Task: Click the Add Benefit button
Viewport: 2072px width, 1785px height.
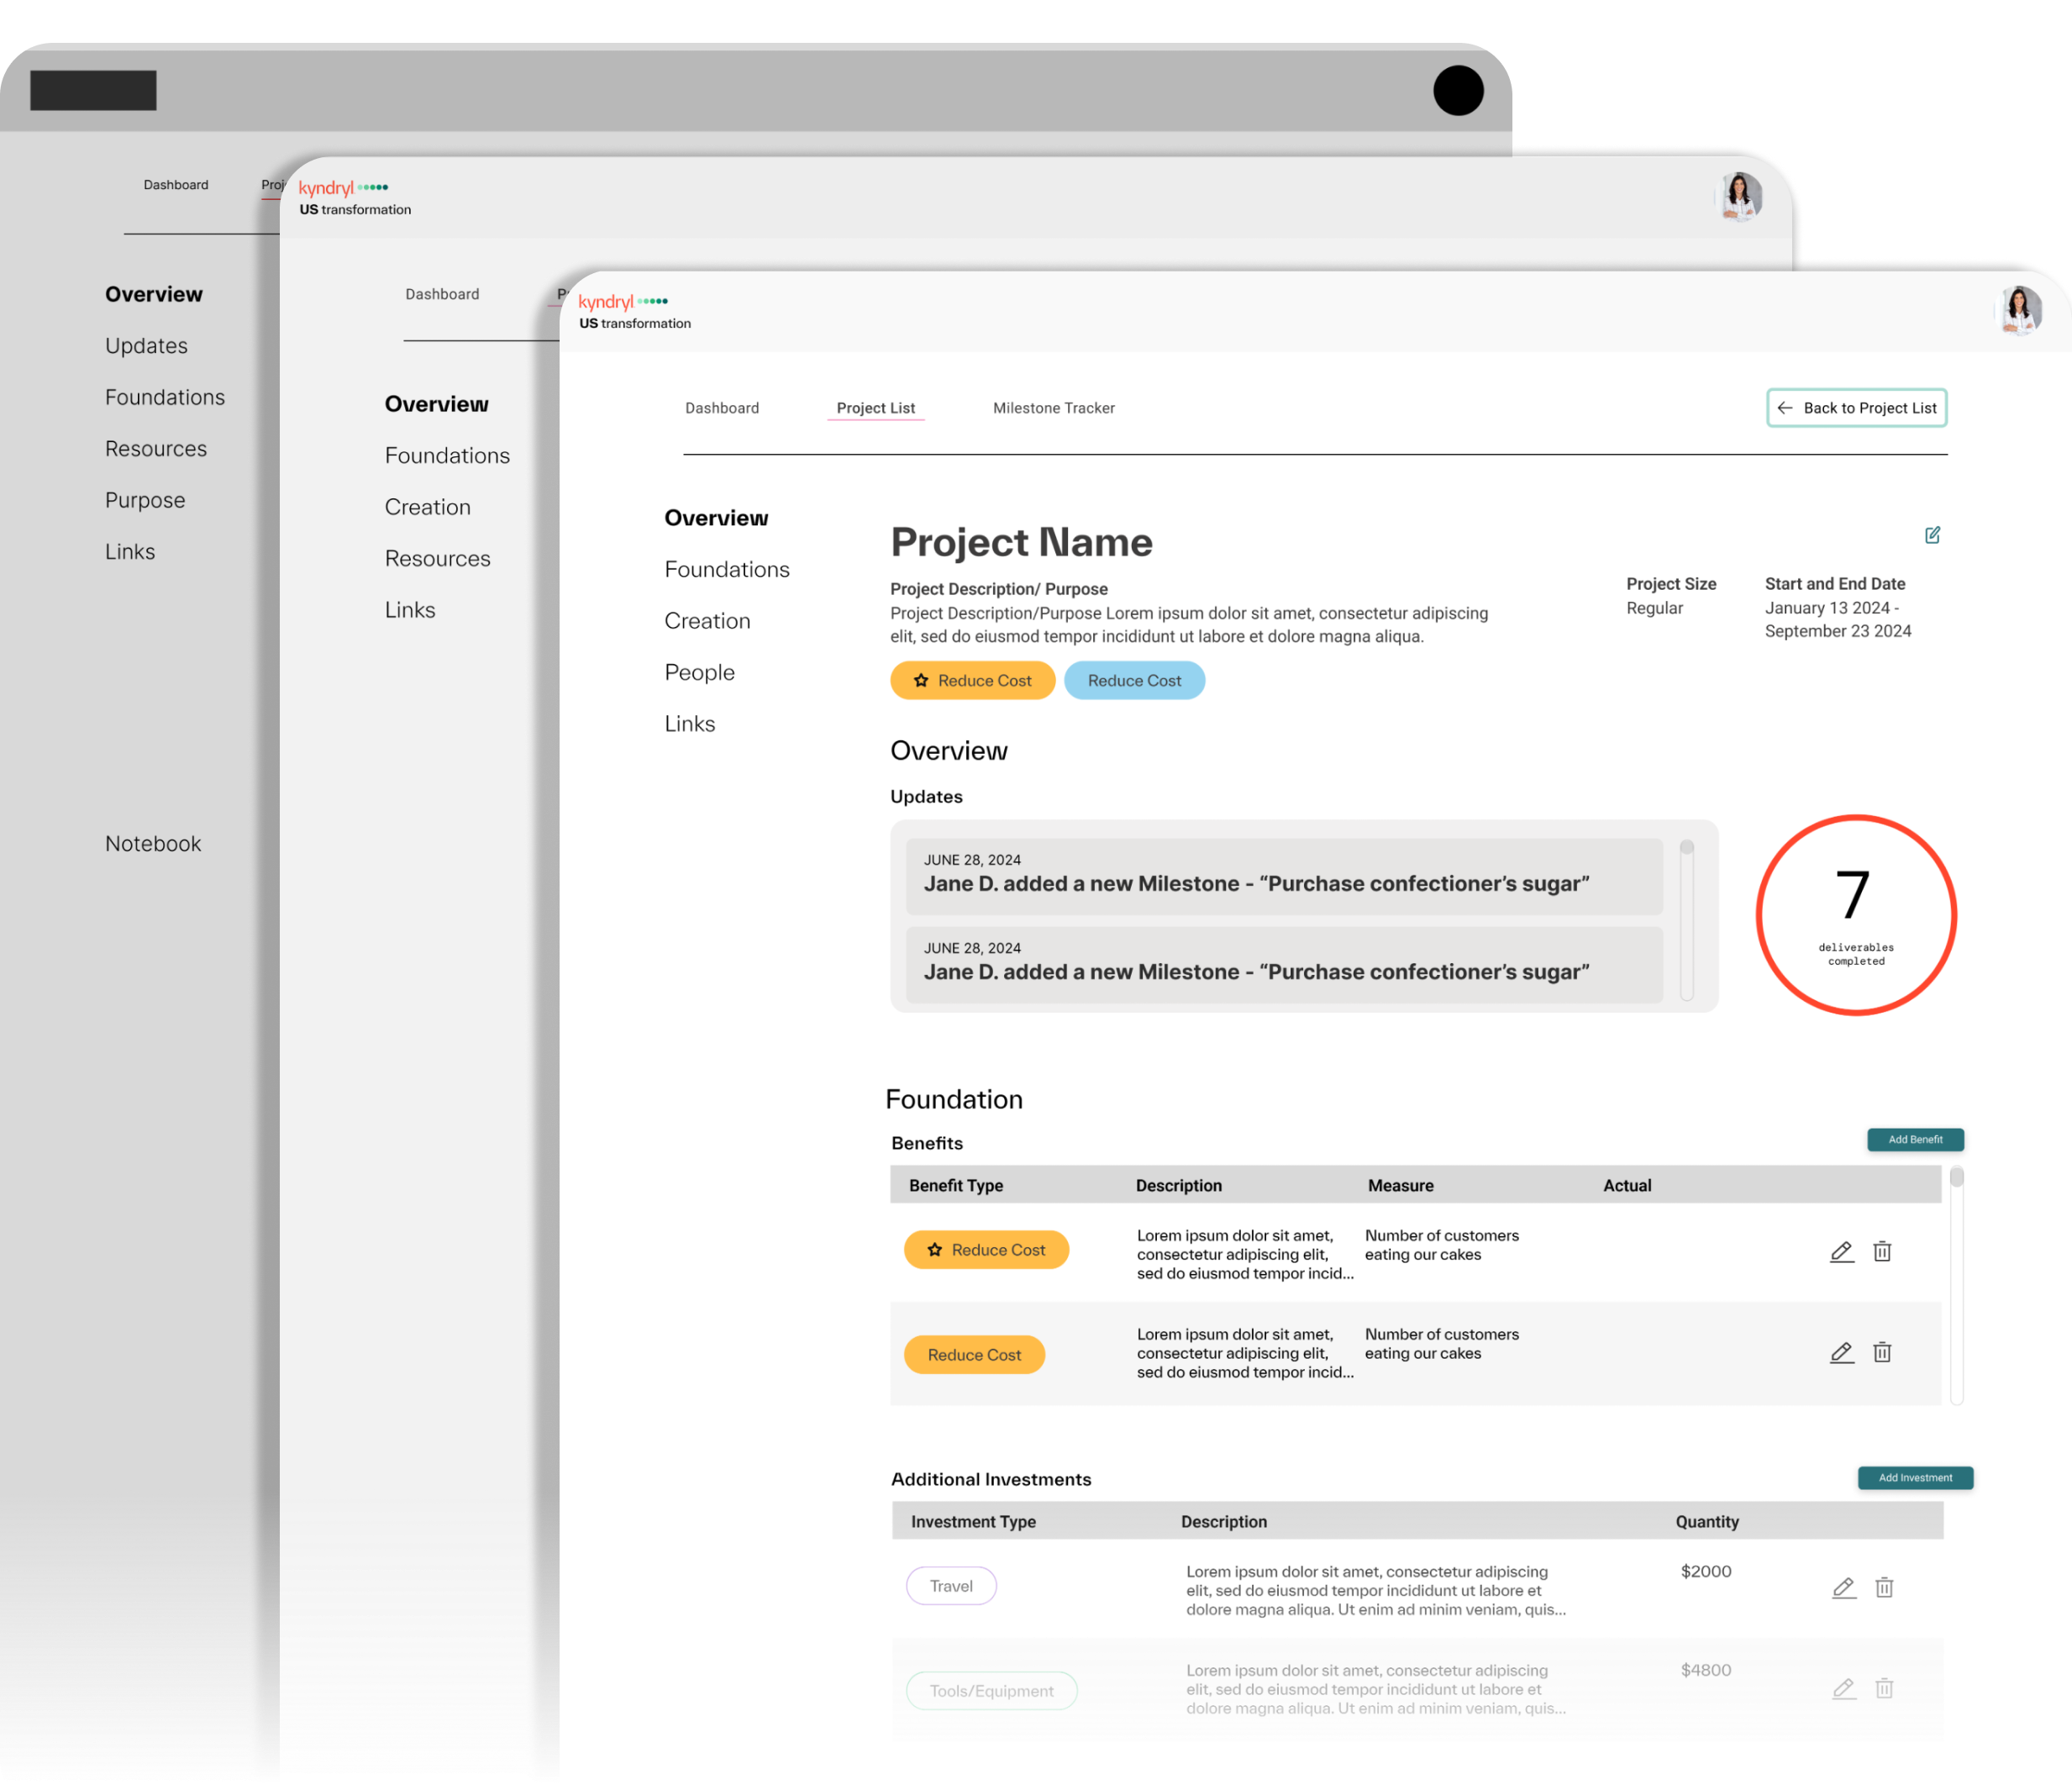Action: 1914,1139
